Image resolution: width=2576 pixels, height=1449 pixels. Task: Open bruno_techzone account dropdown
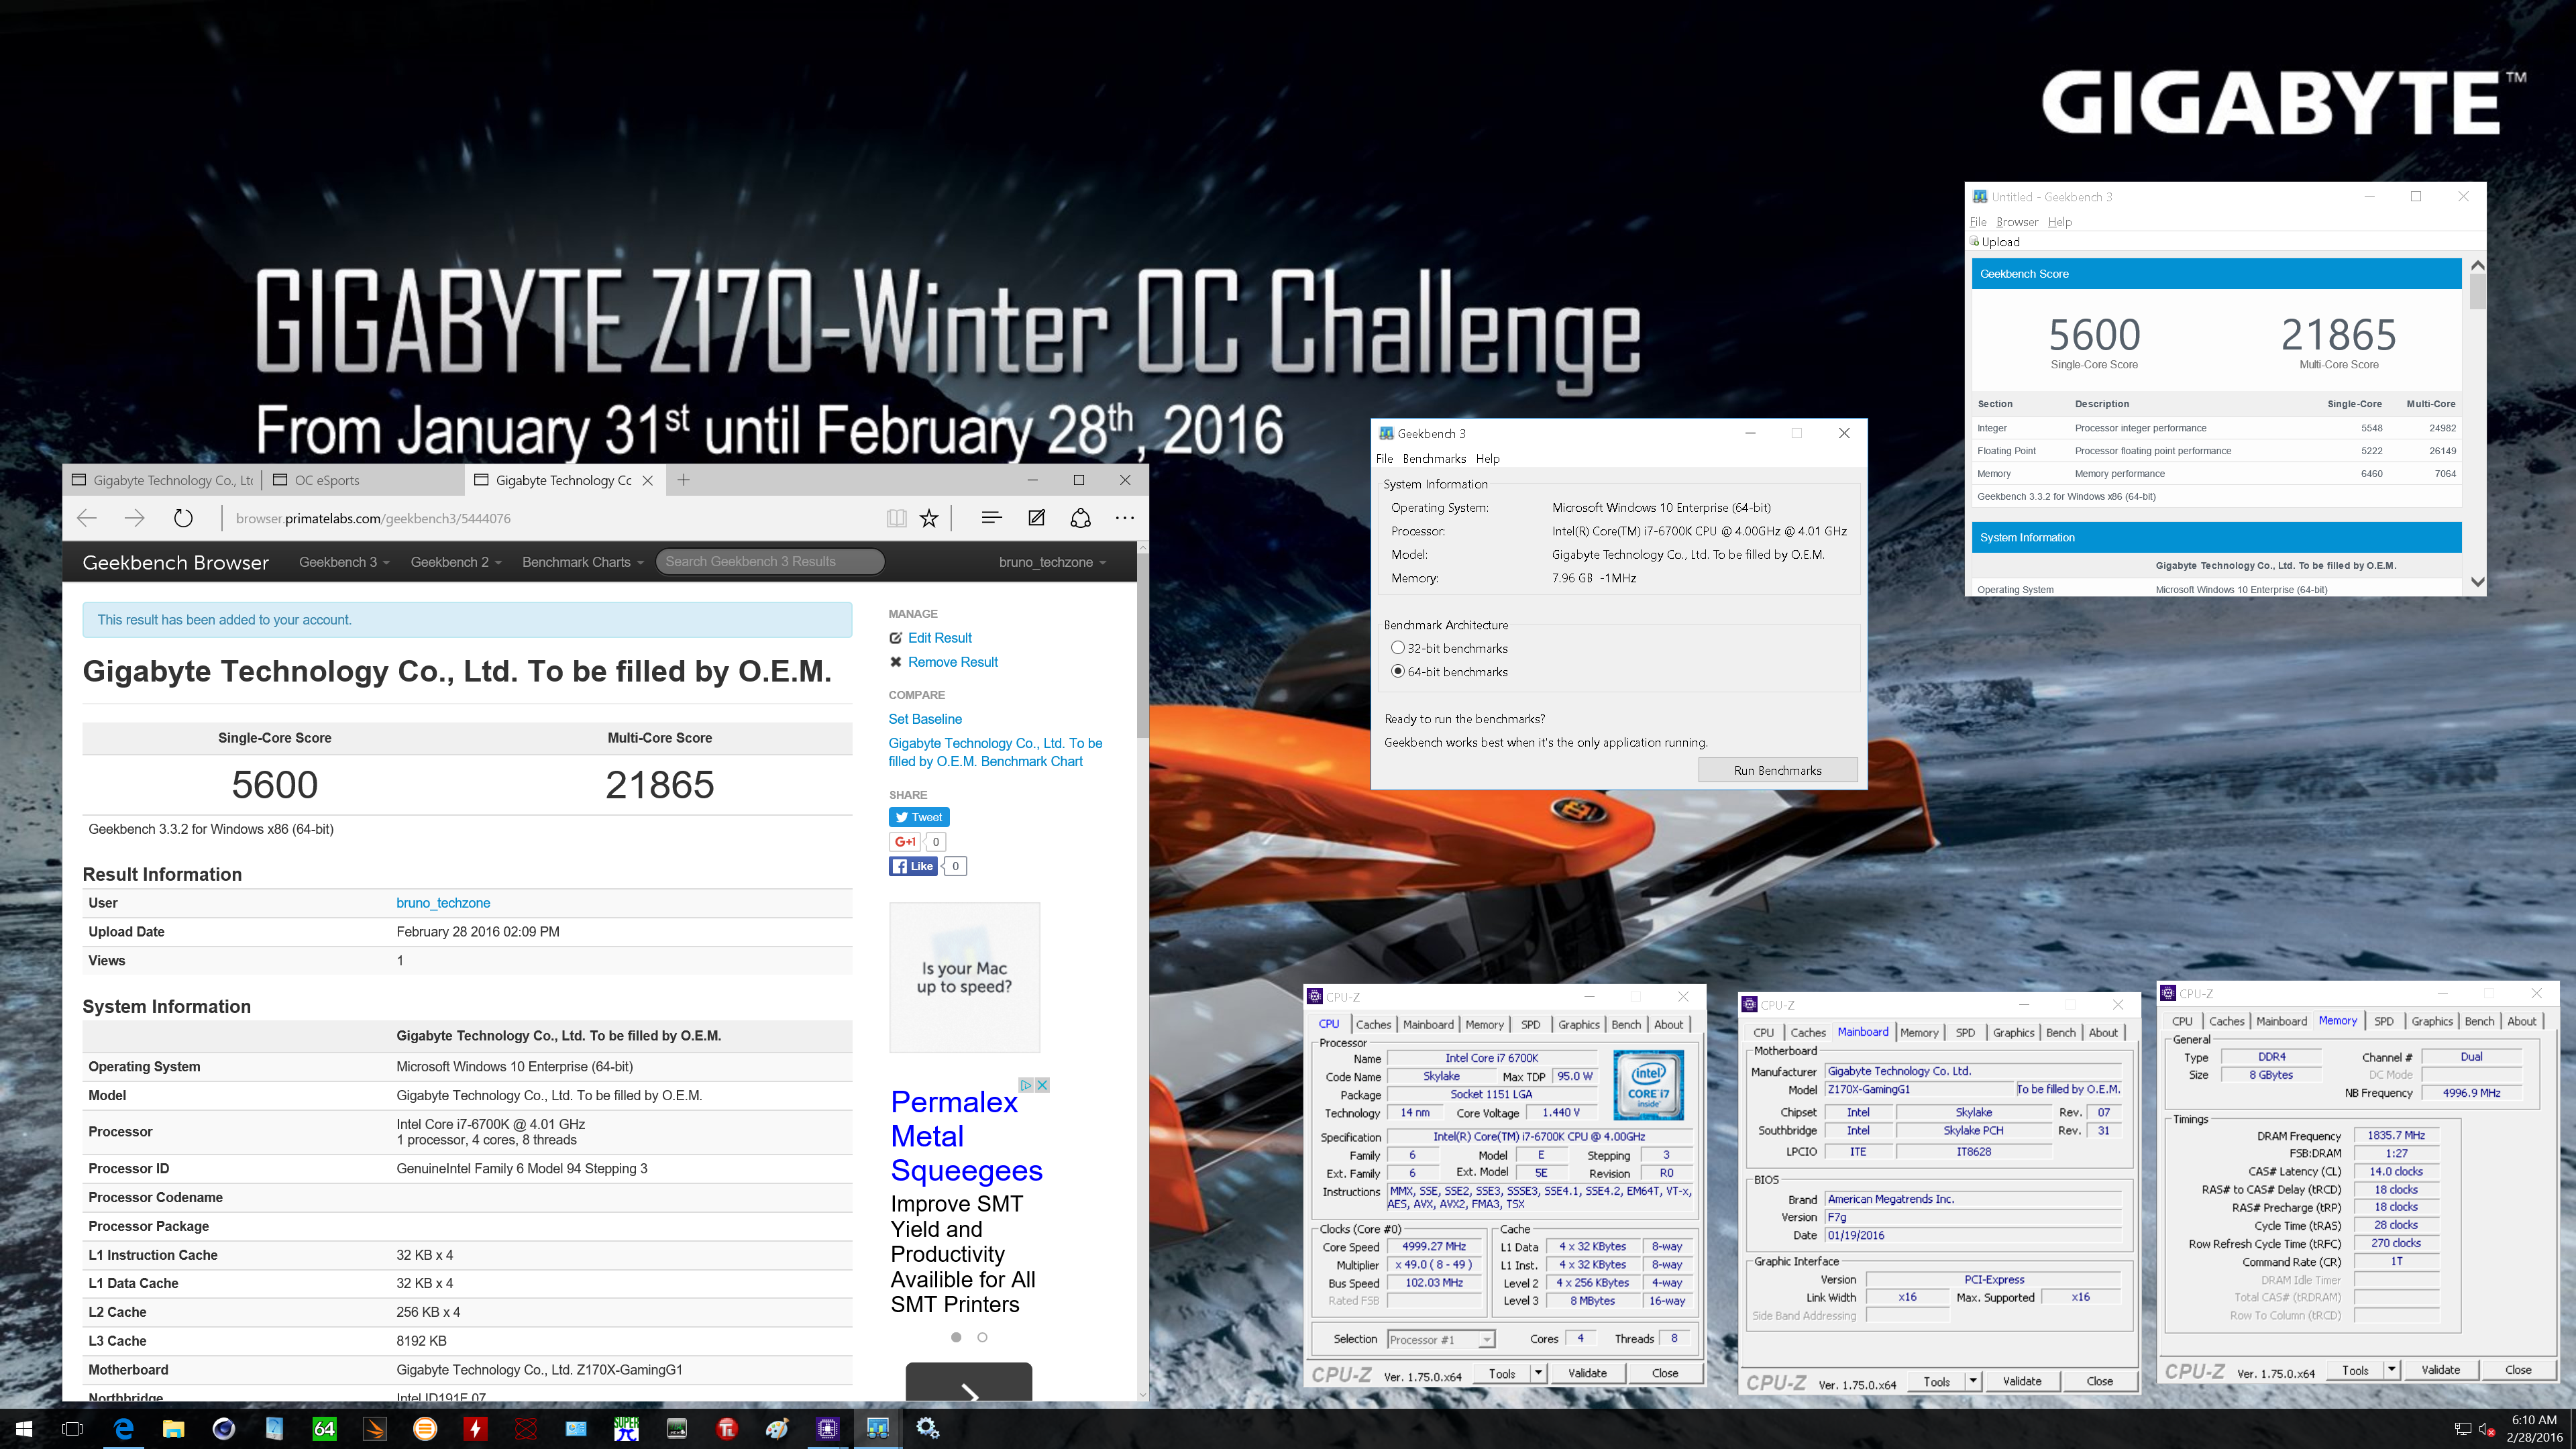click(x=1052, y=562)
